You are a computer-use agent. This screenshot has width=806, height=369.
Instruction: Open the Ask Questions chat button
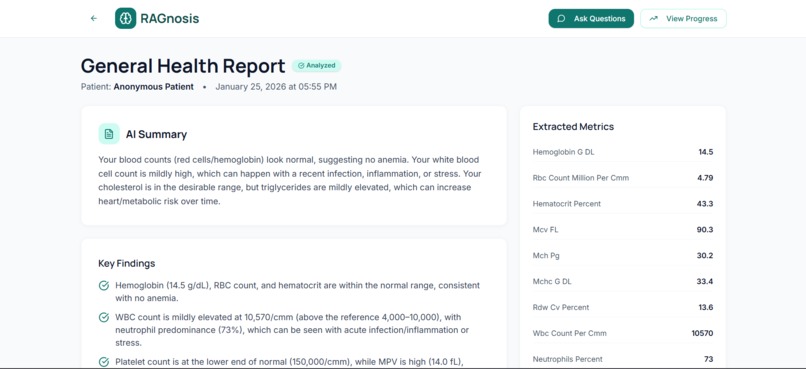pyautogui.click(x=591, y=19)
